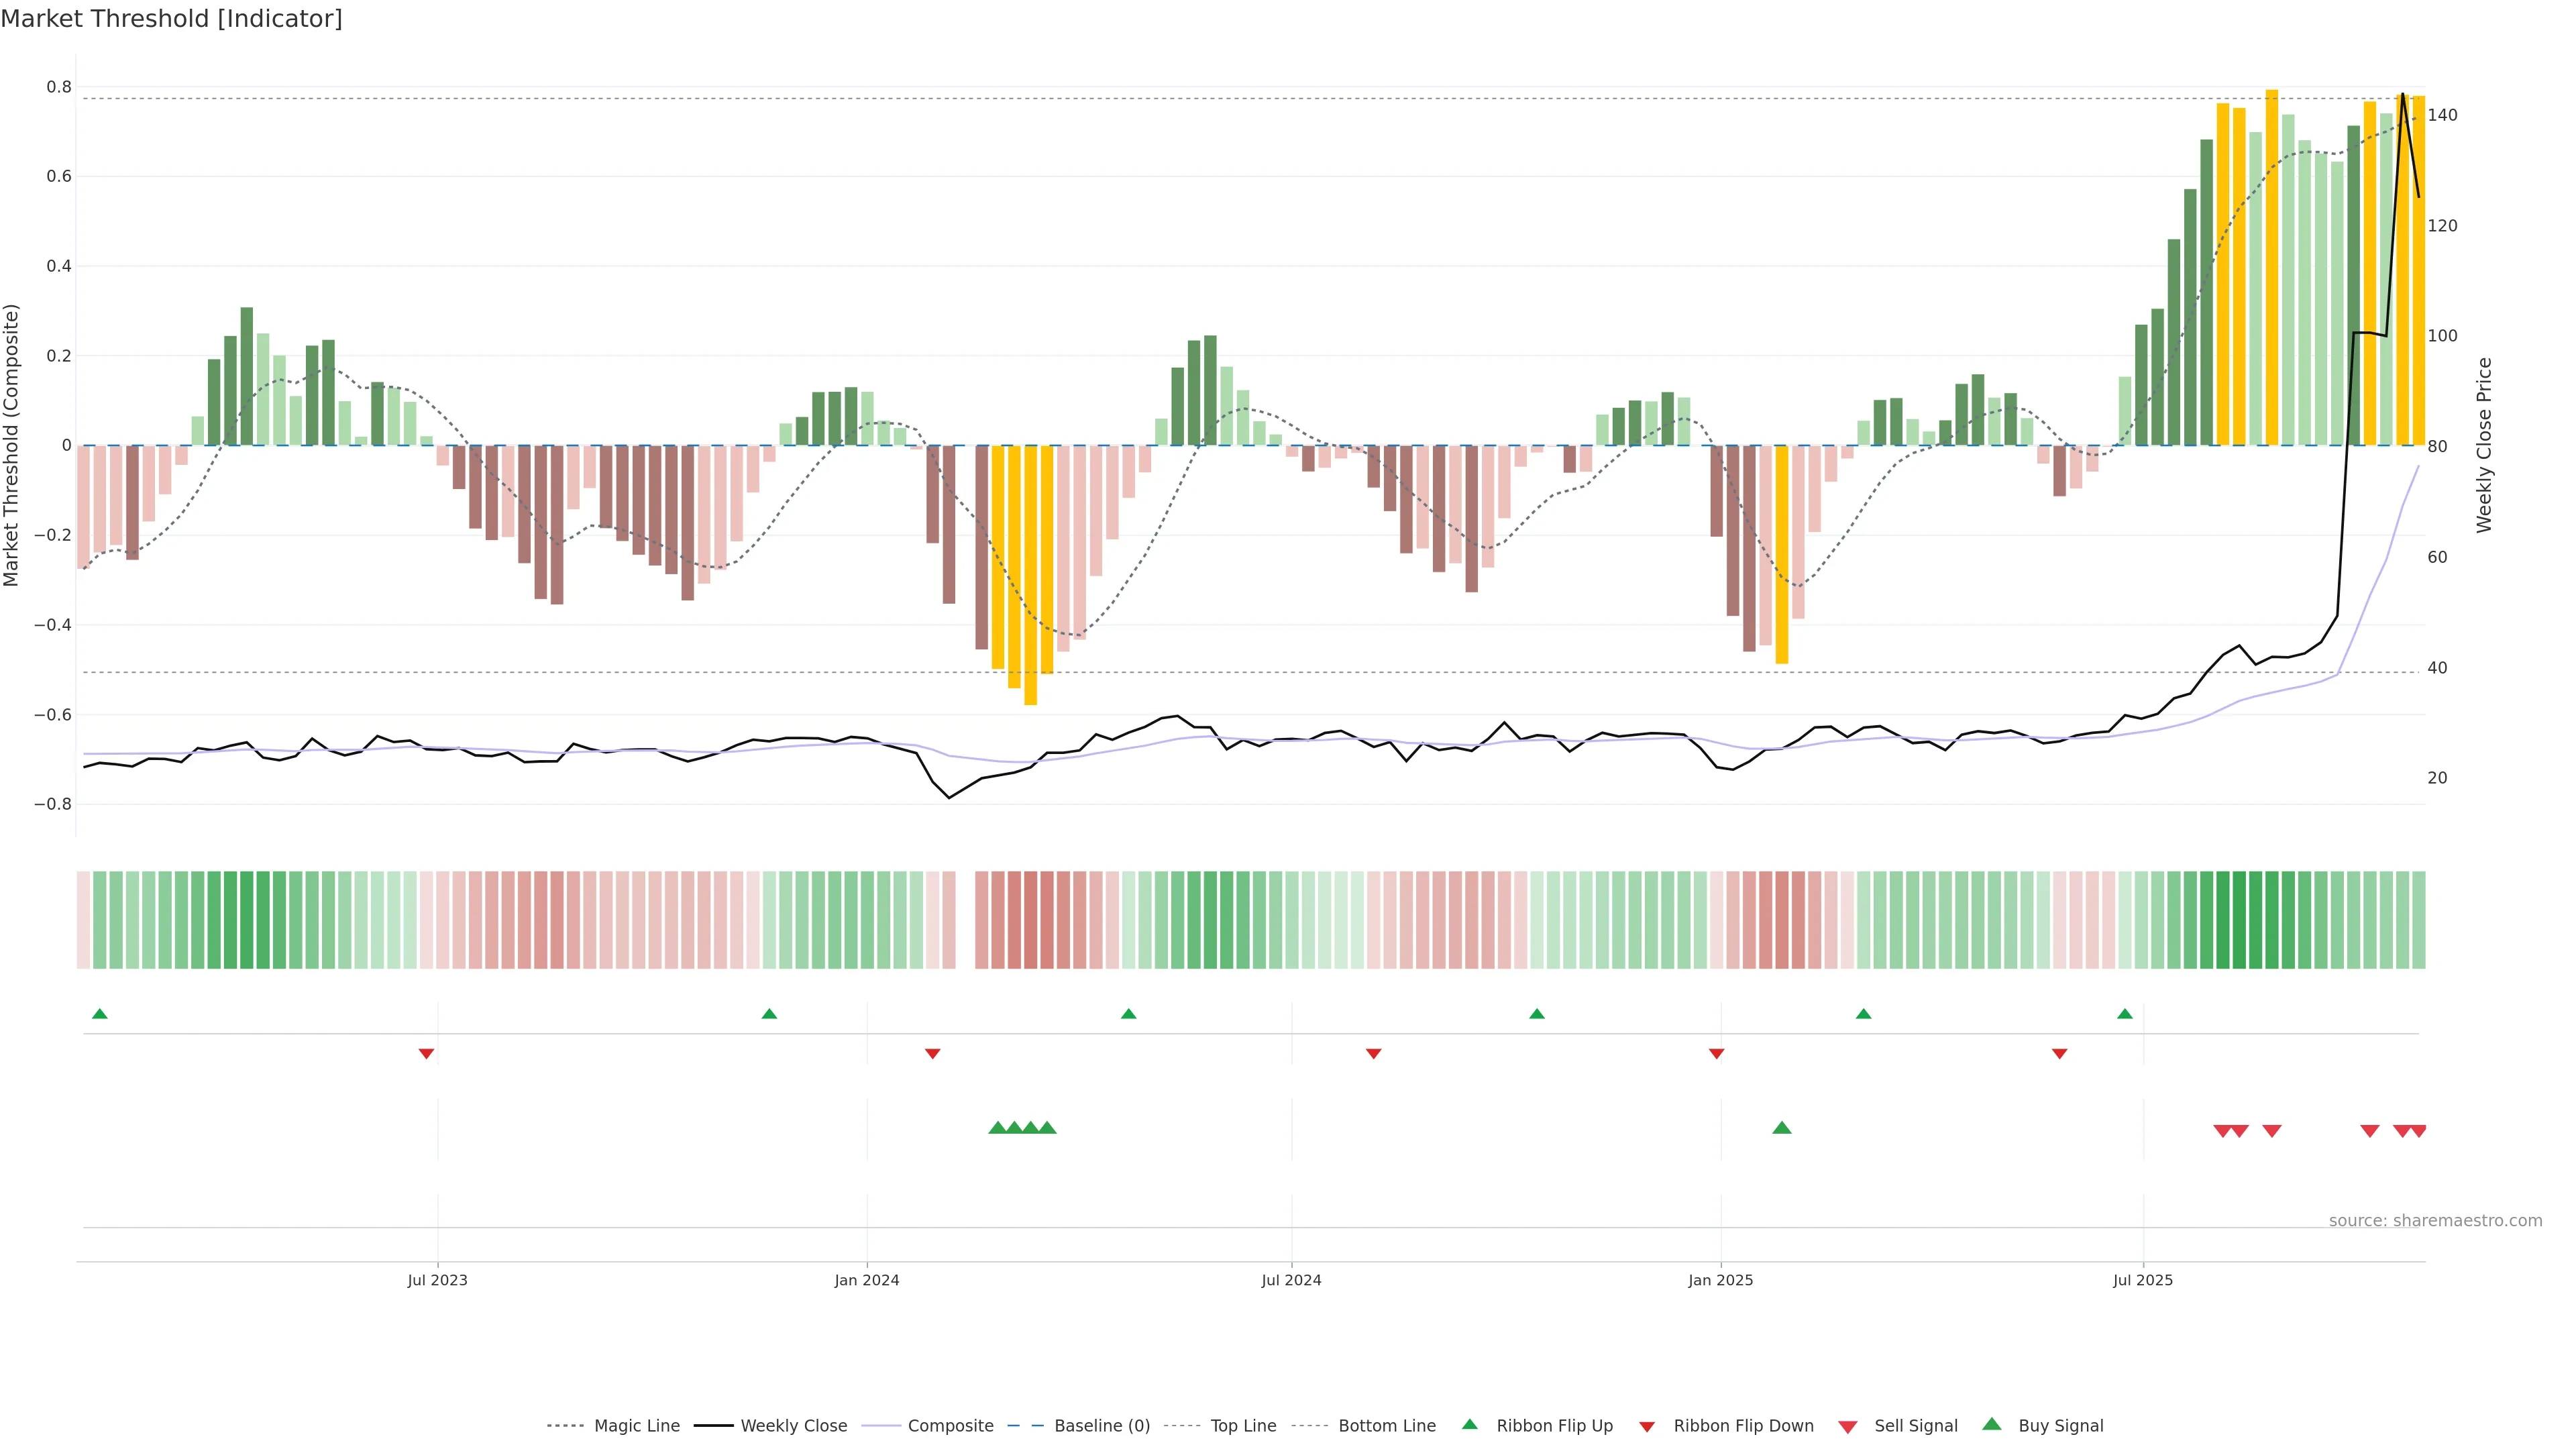Click the Ribbon Flip Up legend triangle
2576x1449 pixels.
[x=1470, y=1425]
